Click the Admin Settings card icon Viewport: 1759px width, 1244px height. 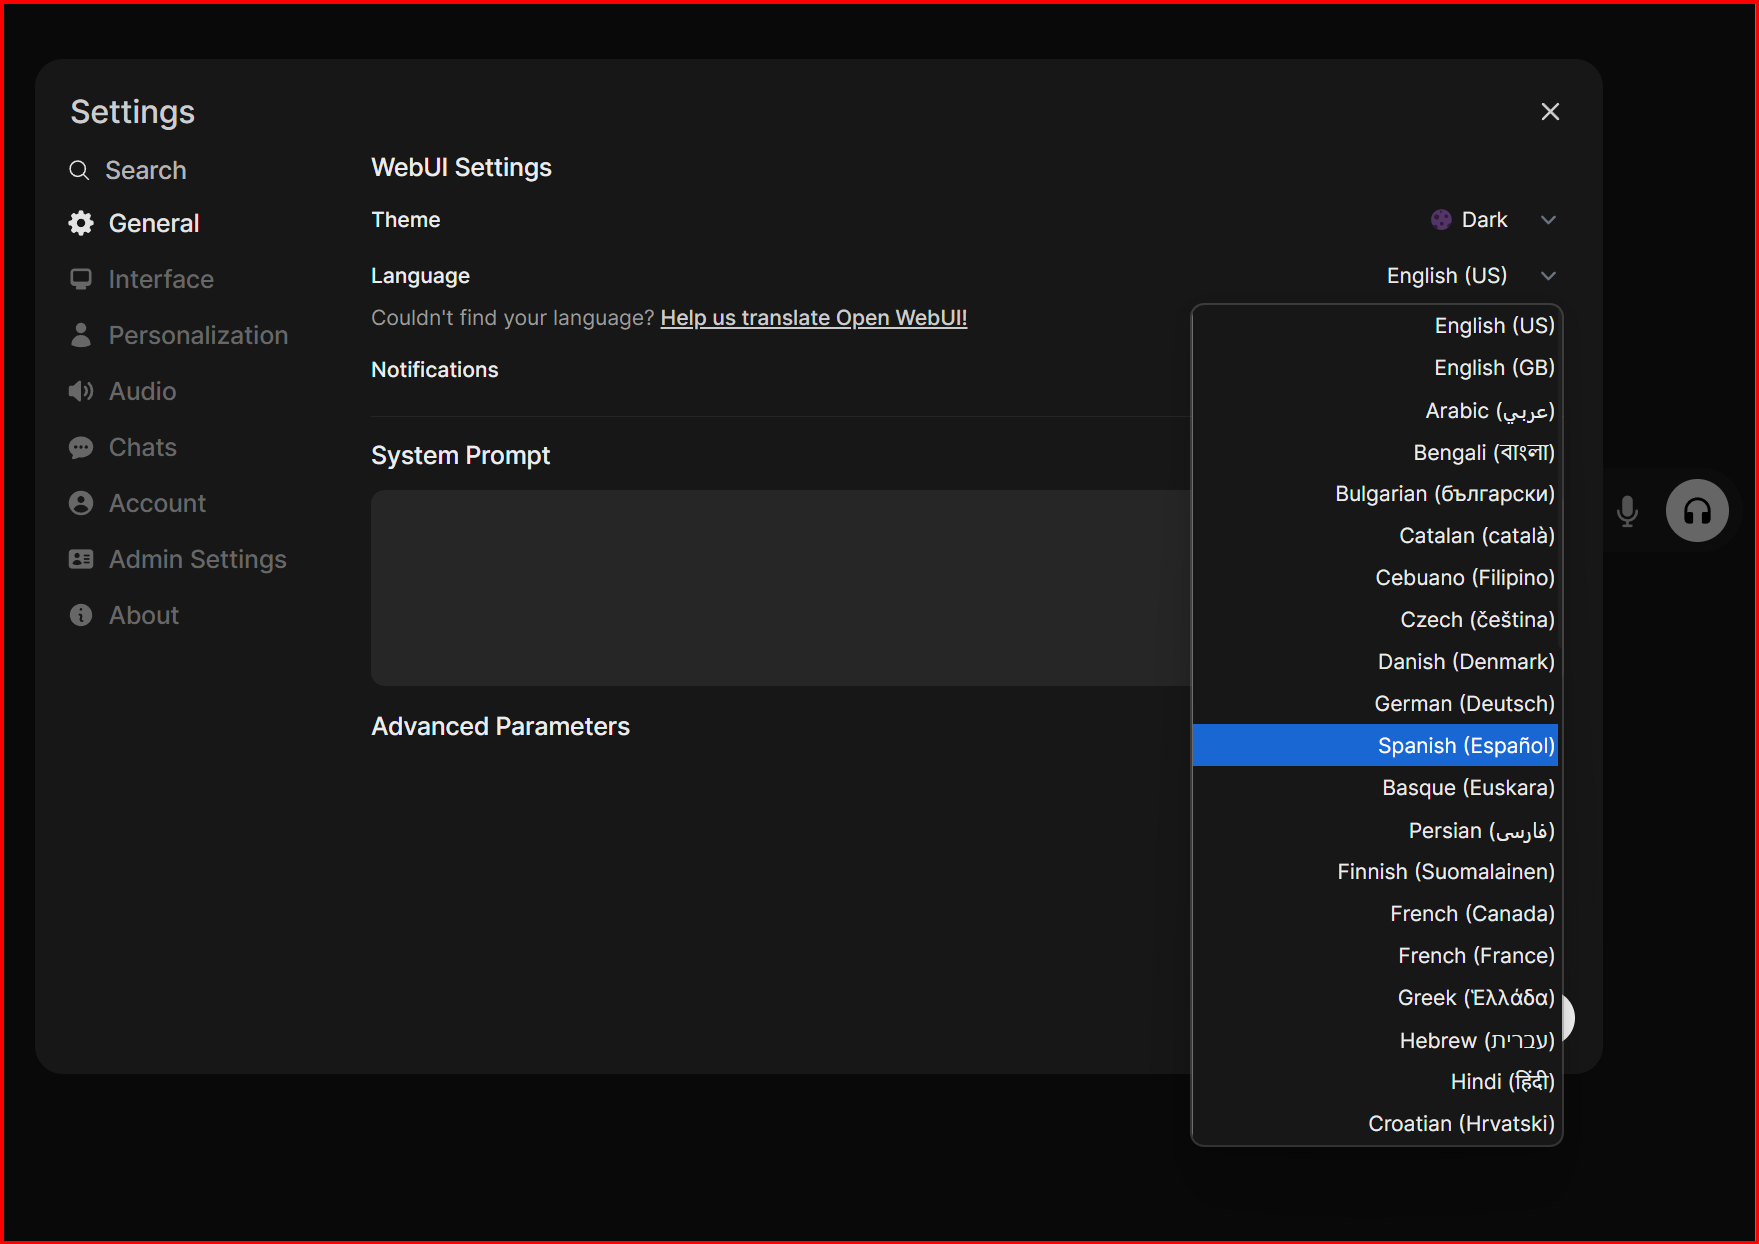(x=81, y=559)
